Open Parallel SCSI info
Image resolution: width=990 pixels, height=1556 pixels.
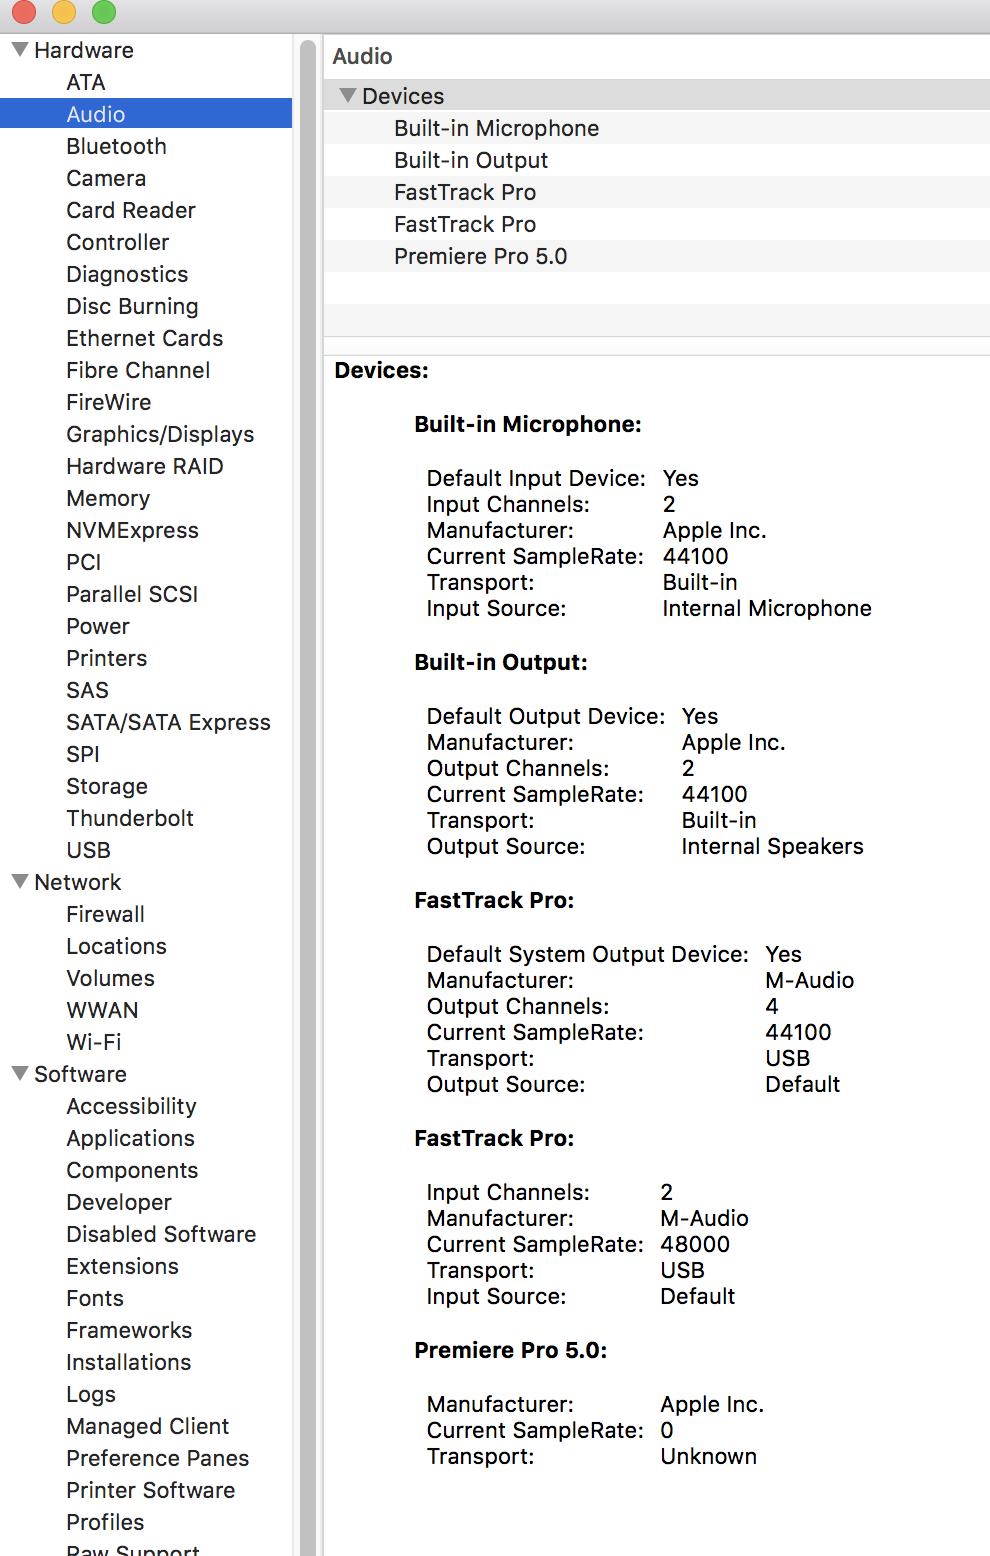click(x=132, y=594)
